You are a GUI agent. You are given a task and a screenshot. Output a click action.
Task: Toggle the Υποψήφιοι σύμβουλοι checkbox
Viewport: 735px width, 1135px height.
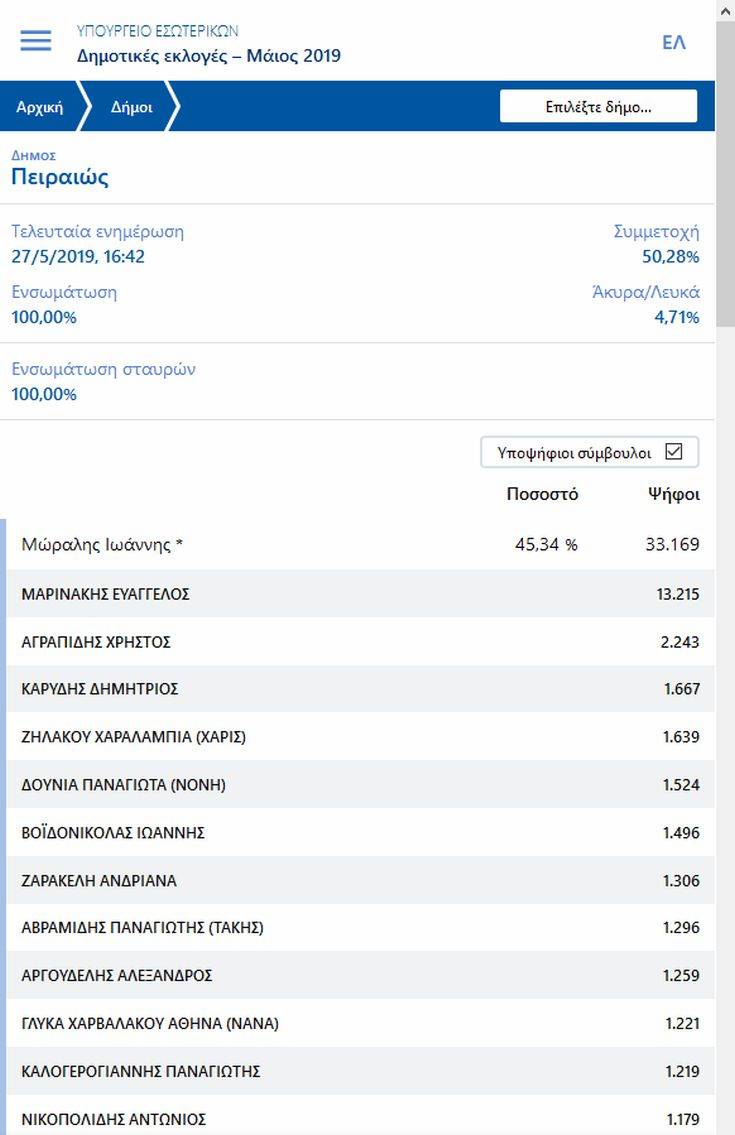click(x=673, y=452)
